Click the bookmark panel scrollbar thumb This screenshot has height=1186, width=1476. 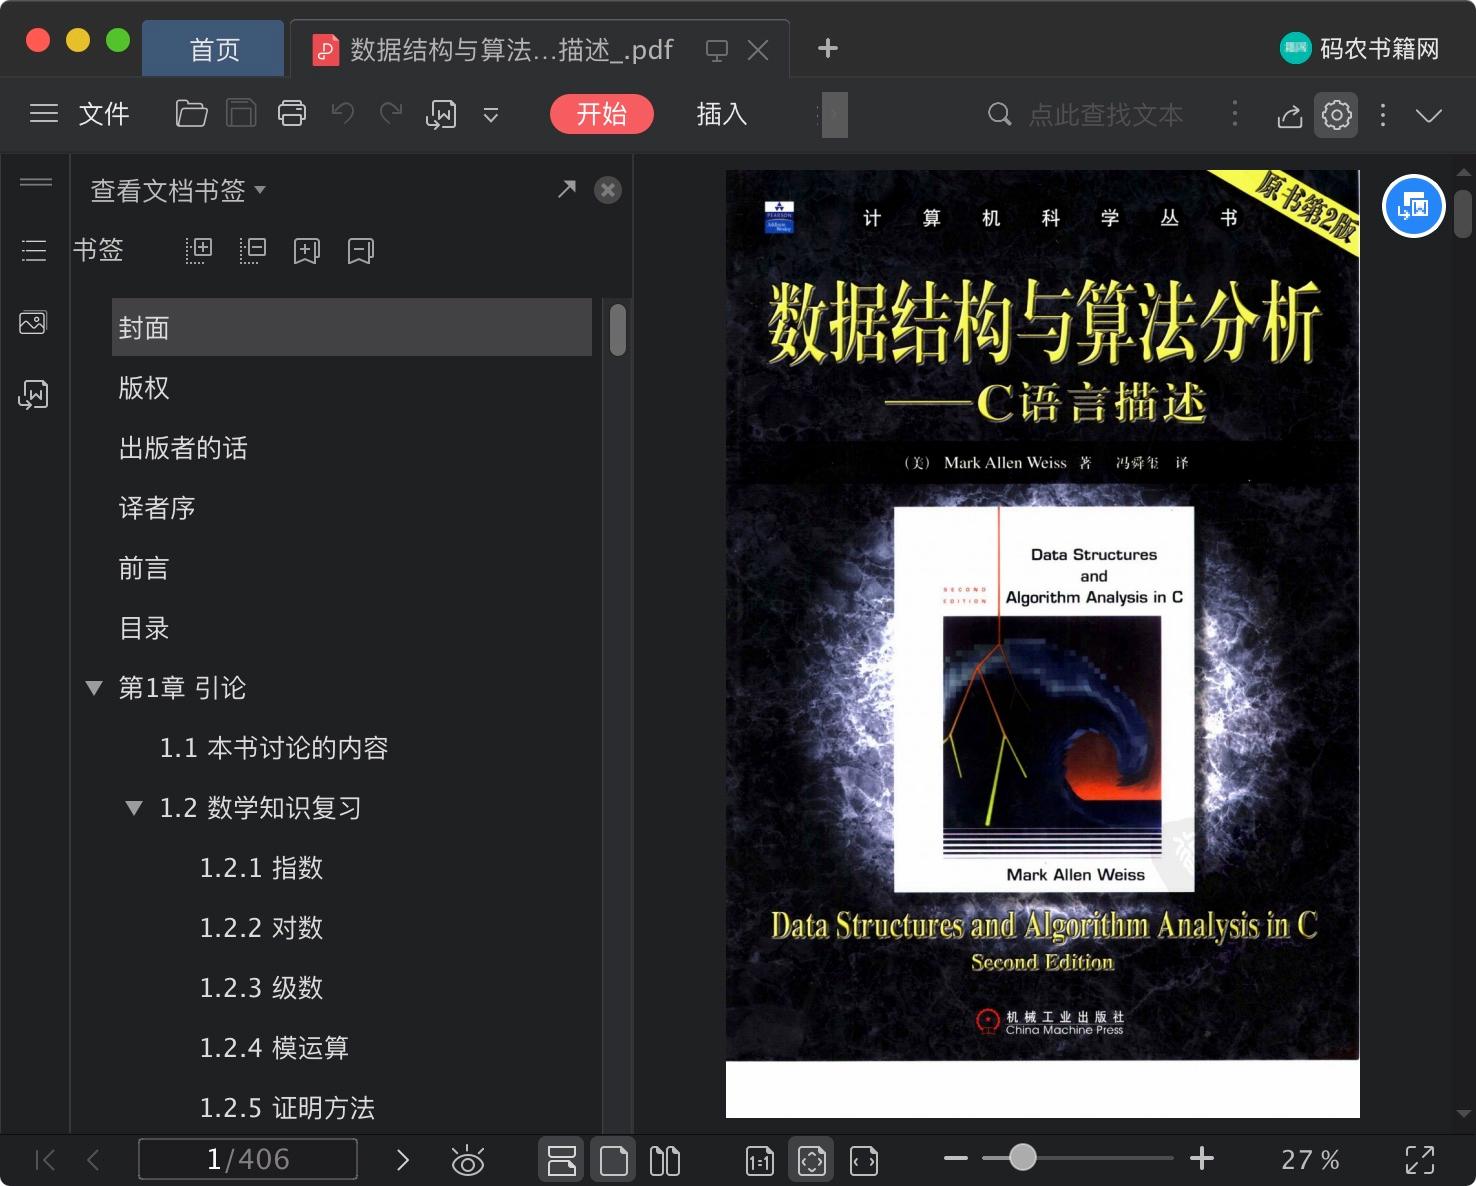tap(618, 329)
